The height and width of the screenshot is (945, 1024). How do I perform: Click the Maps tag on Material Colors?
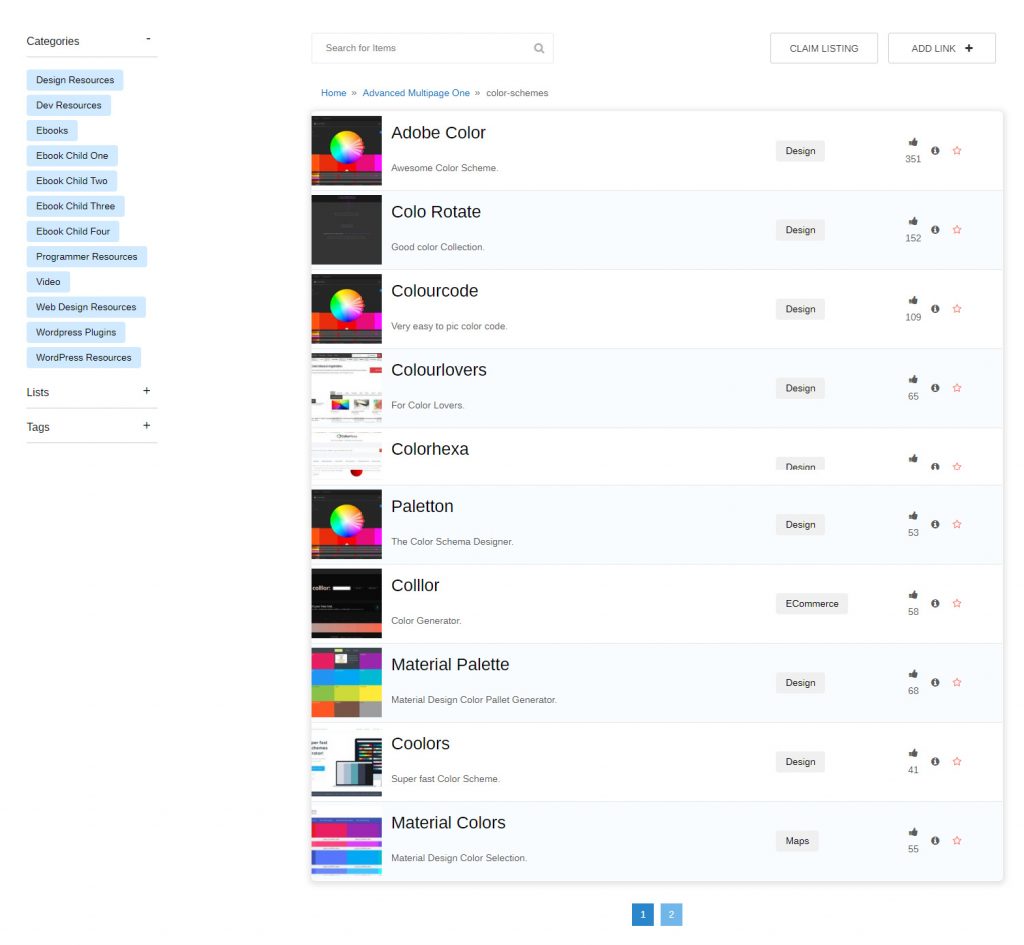[797, 841]
